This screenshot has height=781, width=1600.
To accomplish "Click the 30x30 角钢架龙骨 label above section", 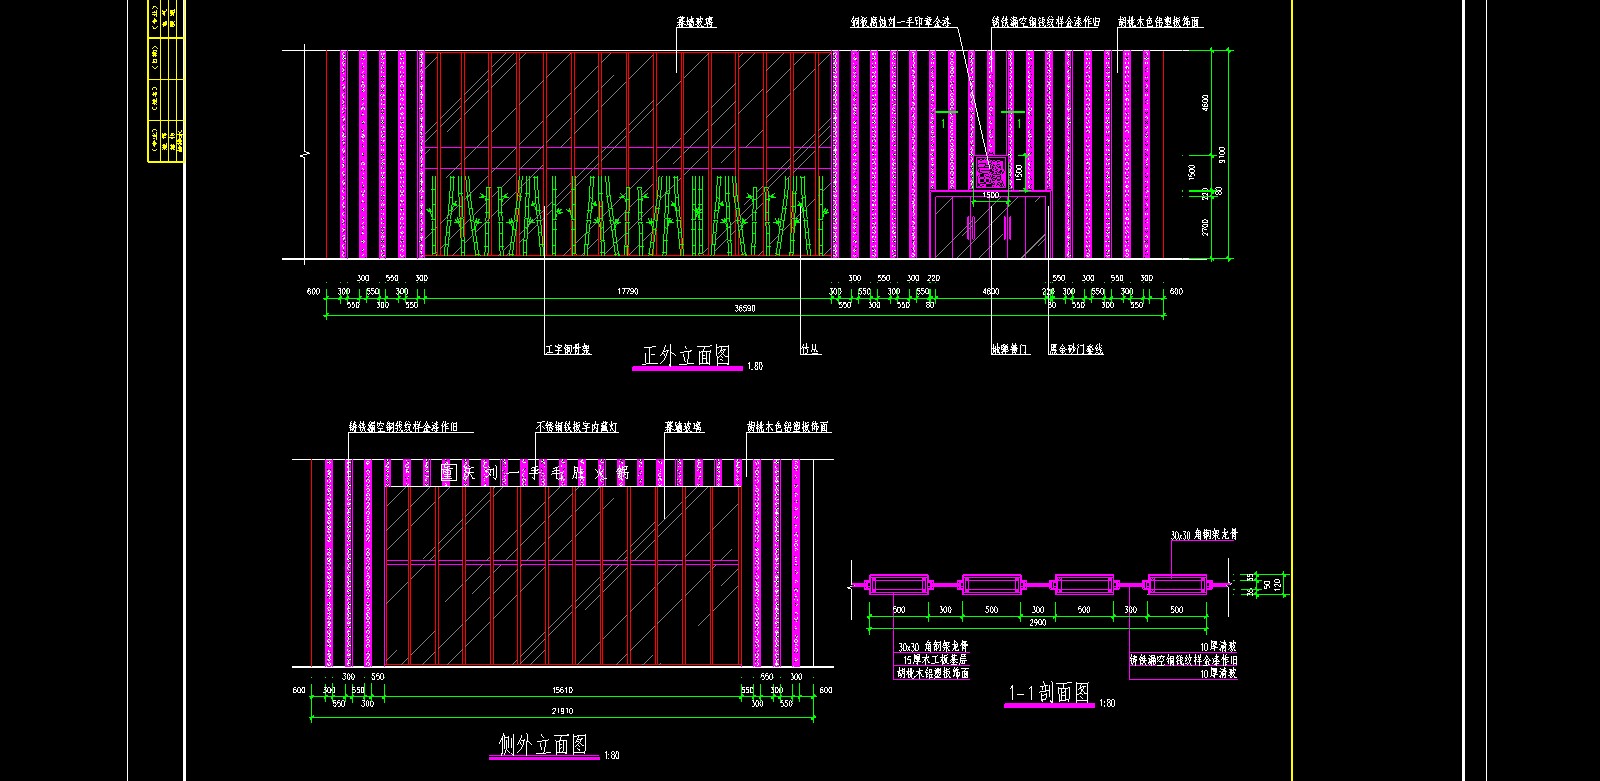I will point(1204,535).
